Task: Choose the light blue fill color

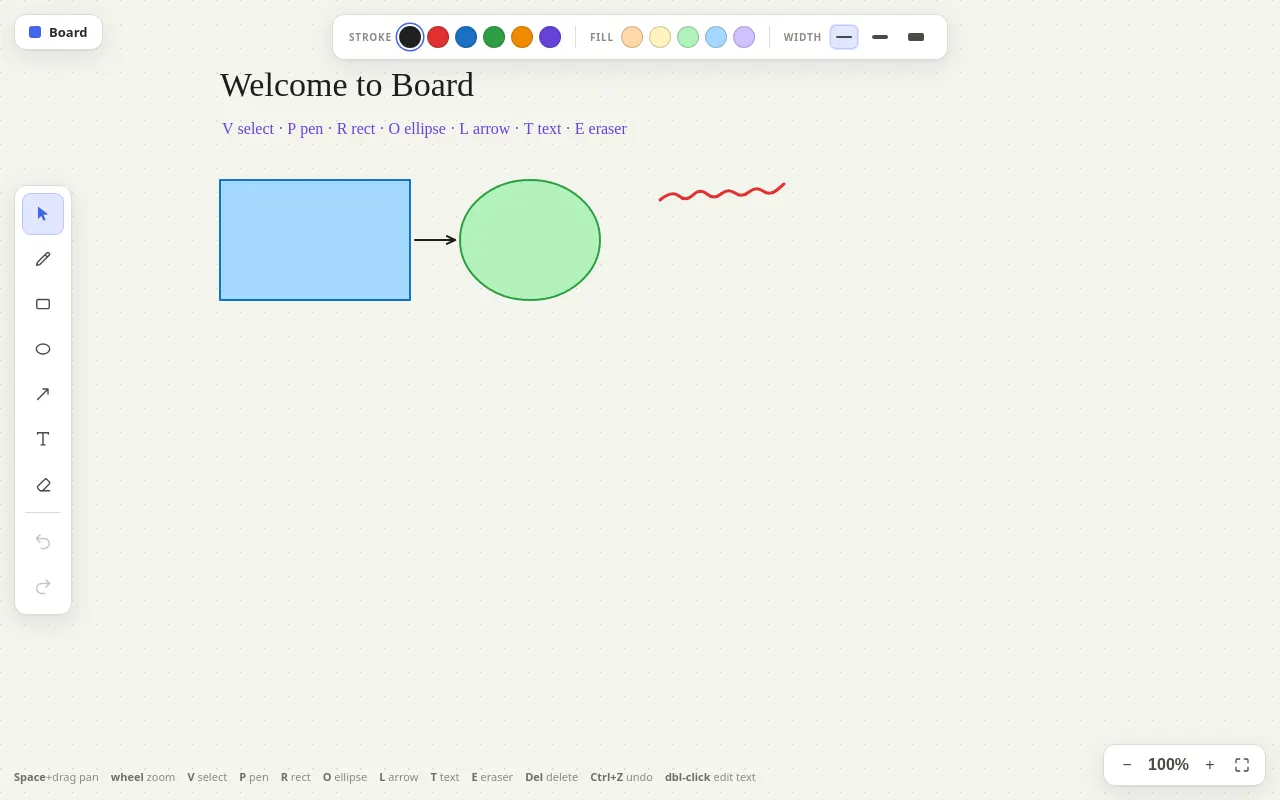Action: 716,37
